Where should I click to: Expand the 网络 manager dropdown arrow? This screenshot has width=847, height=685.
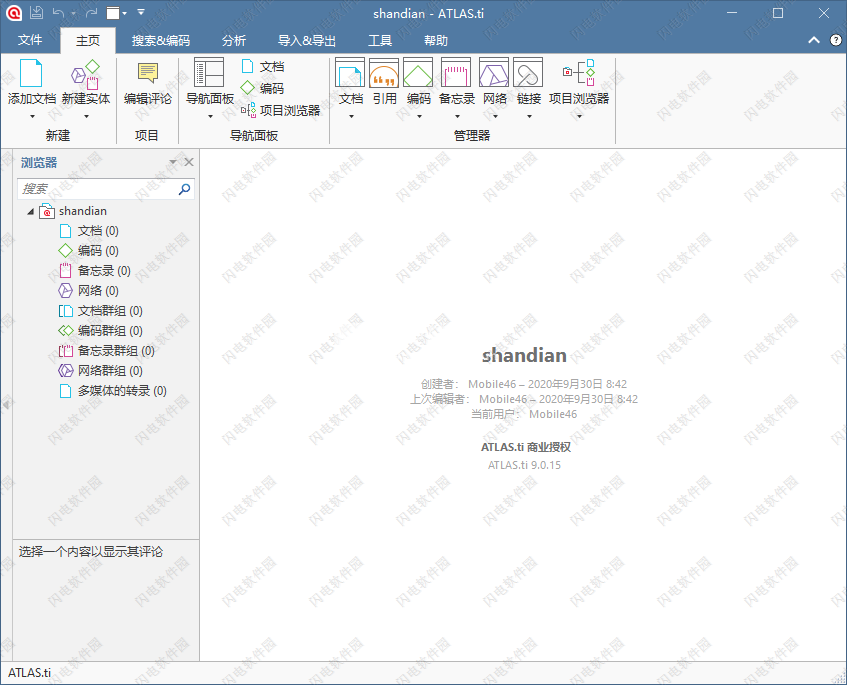coord(495,116)
